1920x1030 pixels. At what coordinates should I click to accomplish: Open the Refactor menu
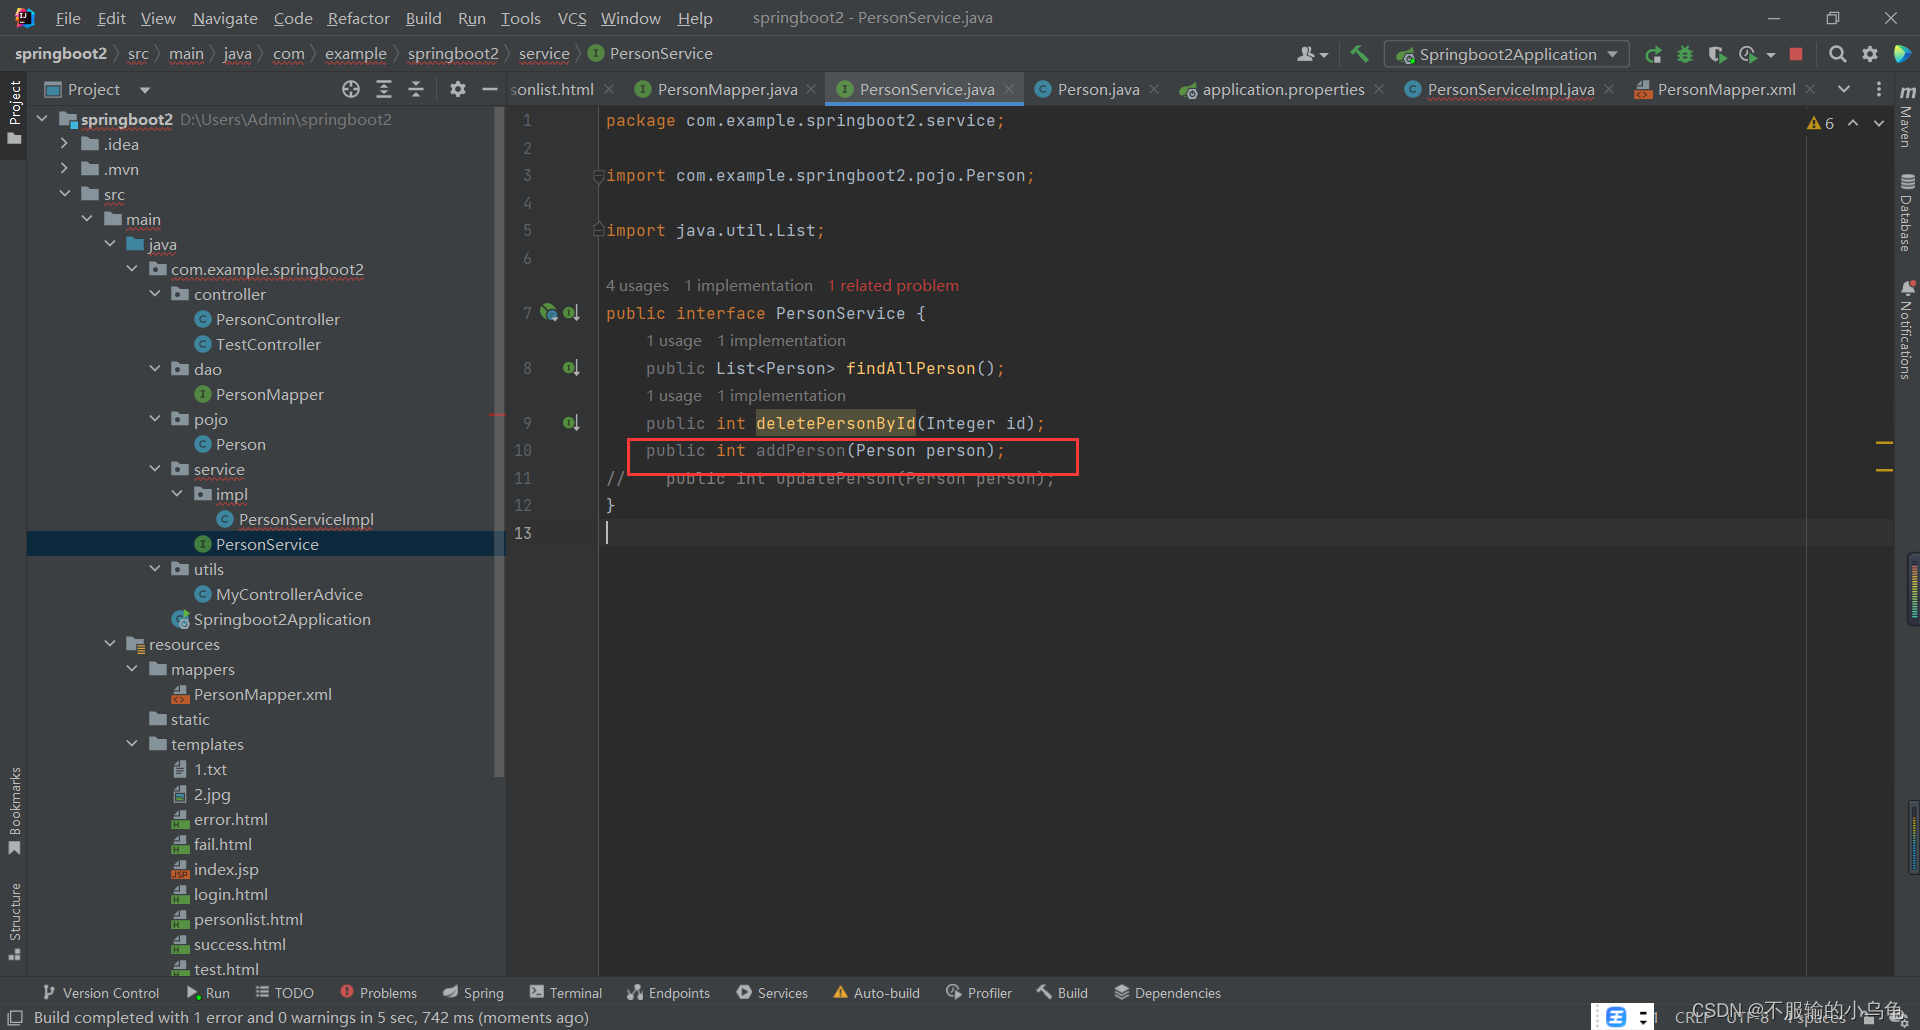[358, 18]
